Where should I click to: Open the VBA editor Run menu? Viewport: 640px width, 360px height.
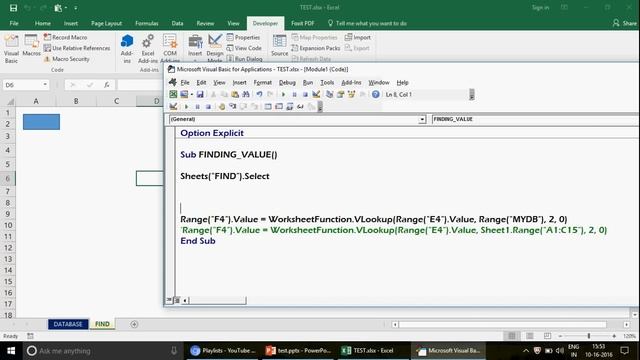tap(308, 82)
